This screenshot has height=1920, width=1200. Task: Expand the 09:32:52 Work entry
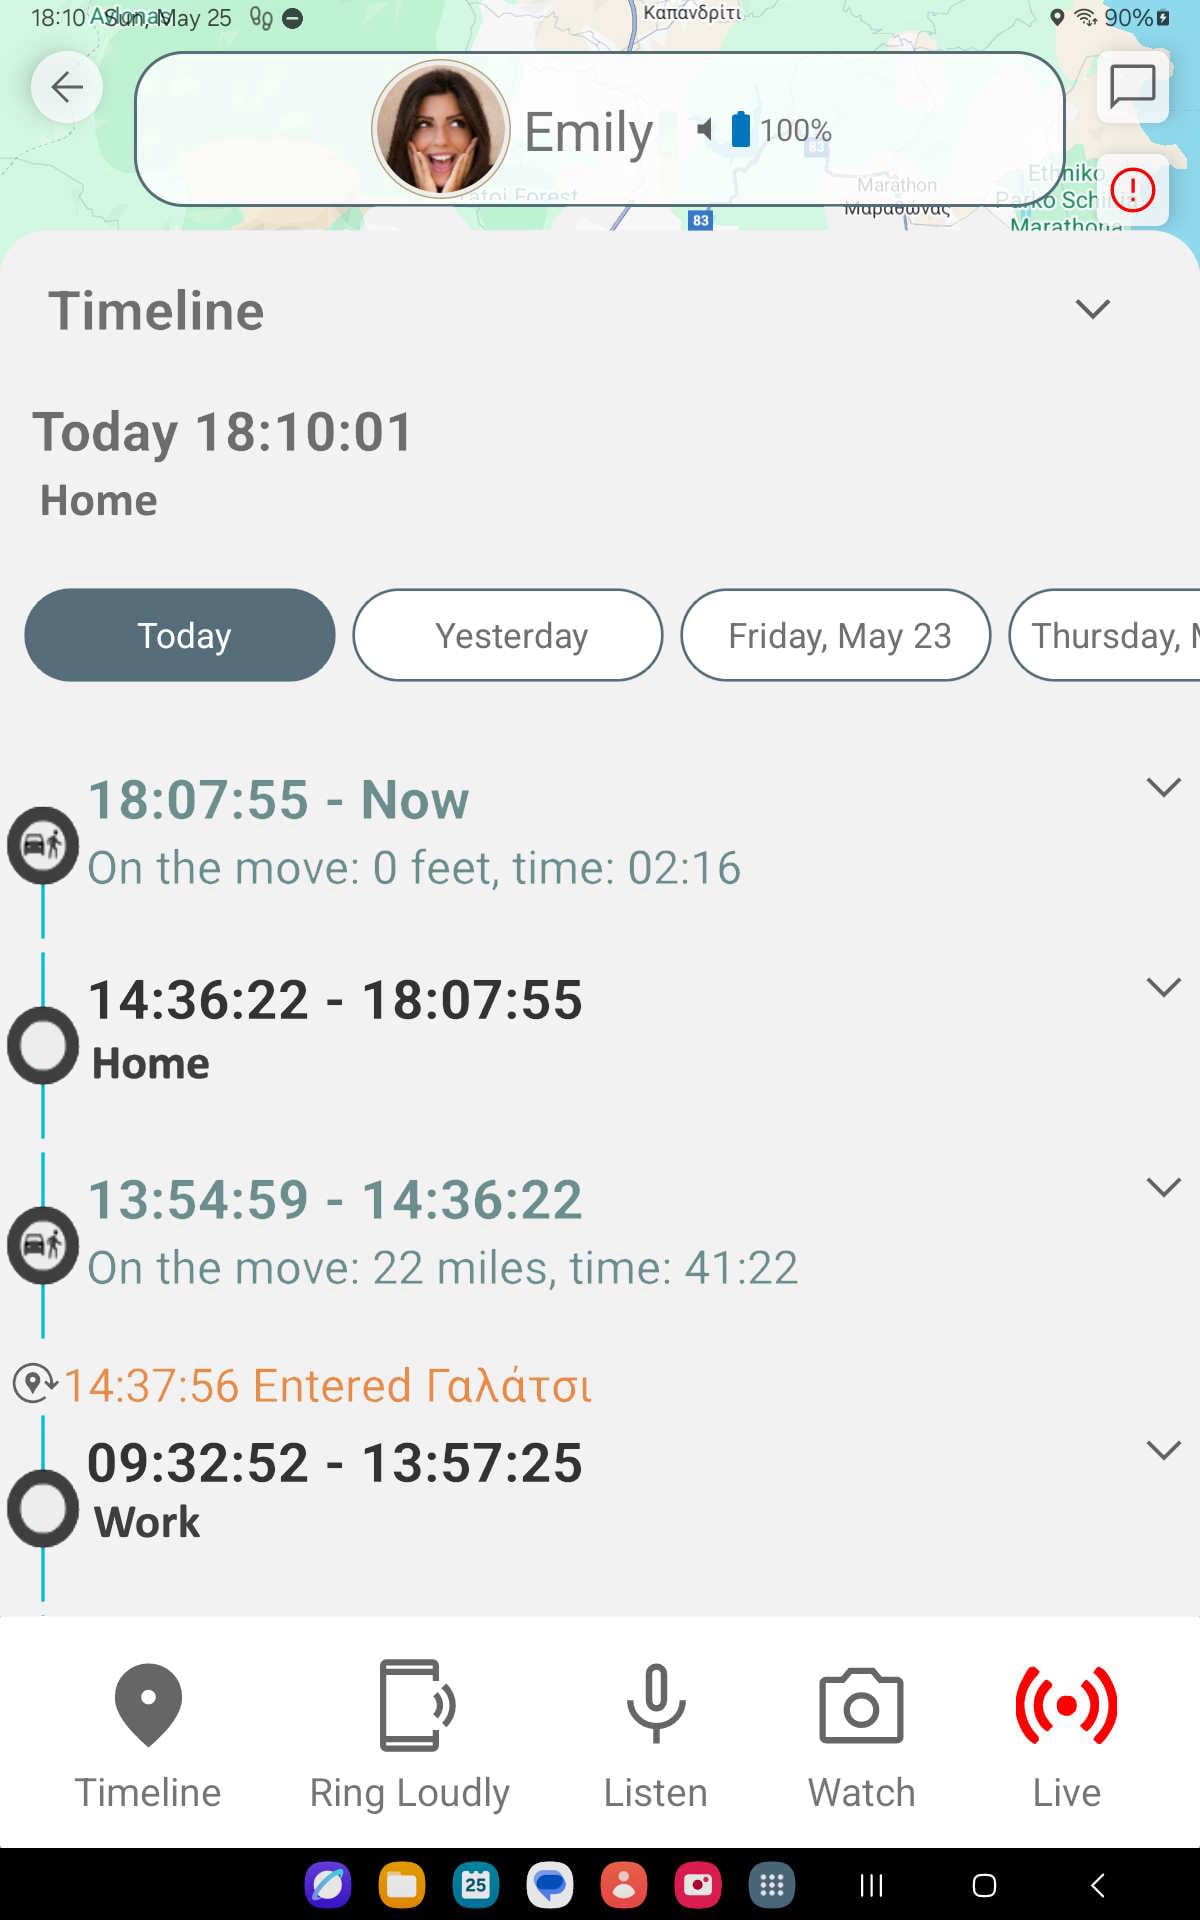coord(1163,1450)
